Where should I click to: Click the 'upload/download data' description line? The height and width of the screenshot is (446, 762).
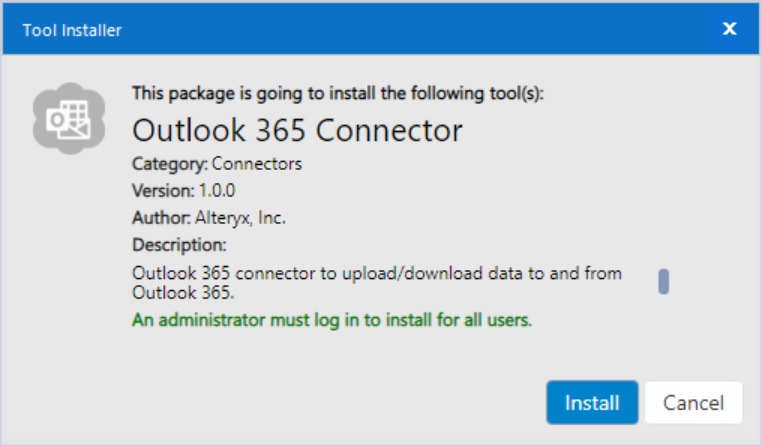(x=377, y=273)
